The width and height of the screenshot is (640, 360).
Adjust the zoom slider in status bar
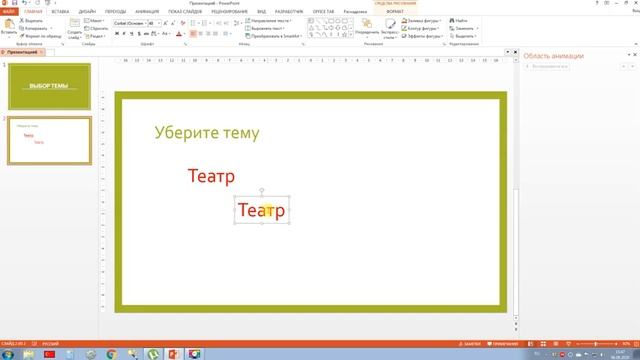pos(596,344)
